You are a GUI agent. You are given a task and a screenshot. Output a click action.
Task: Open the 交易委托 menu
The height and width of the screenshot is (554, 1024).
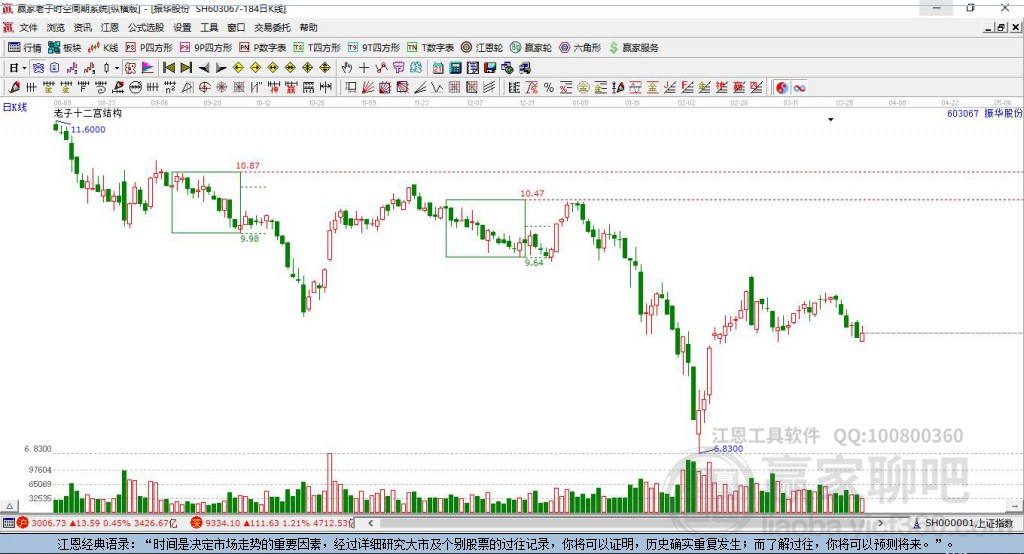coord(272,27)
